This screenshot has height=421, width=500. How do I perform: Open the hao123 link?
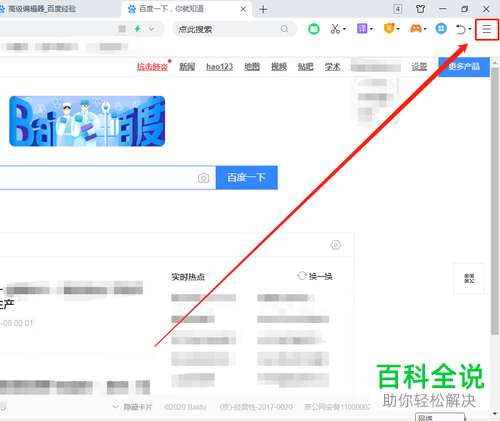[219, 67]
